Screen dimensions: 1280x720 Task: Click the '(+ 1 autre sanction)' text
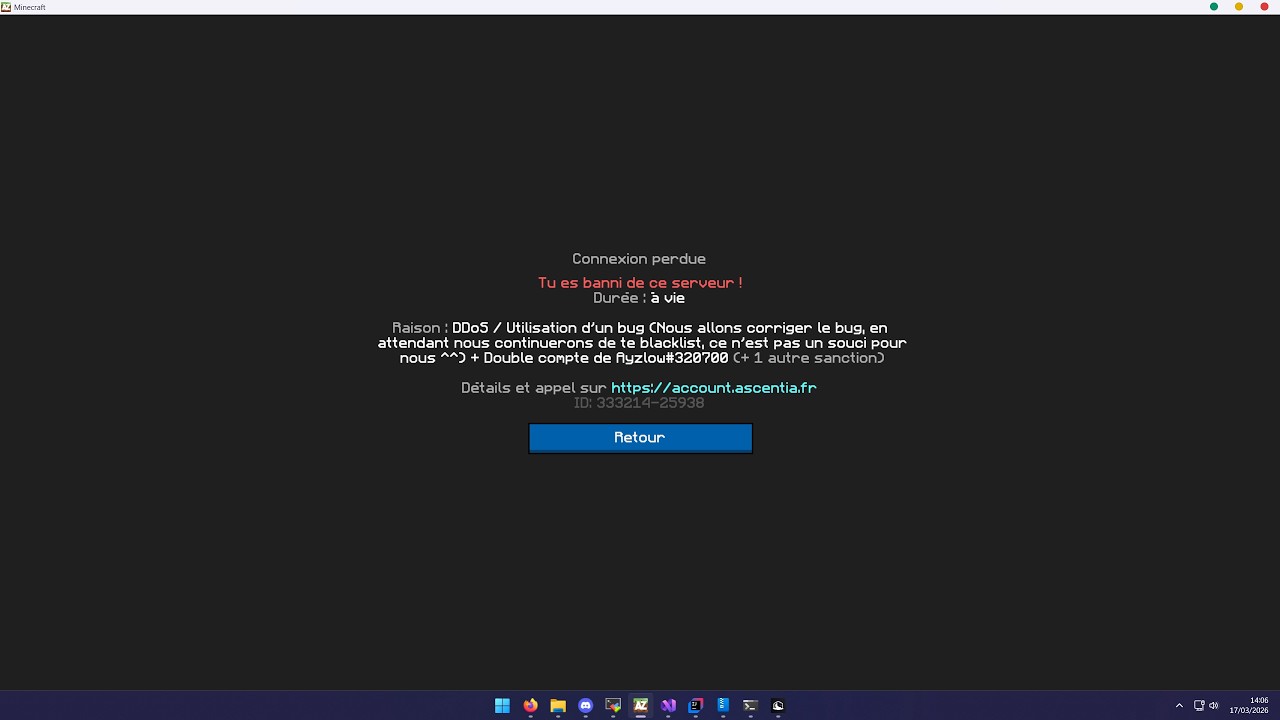click(x=808, y=358)
